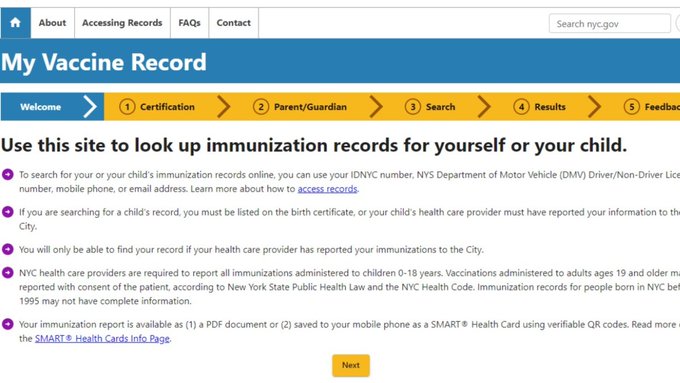The width and height of the screenshot is (680, 383).
Task: Select step 5 Feedback
Action: (652, 107)
